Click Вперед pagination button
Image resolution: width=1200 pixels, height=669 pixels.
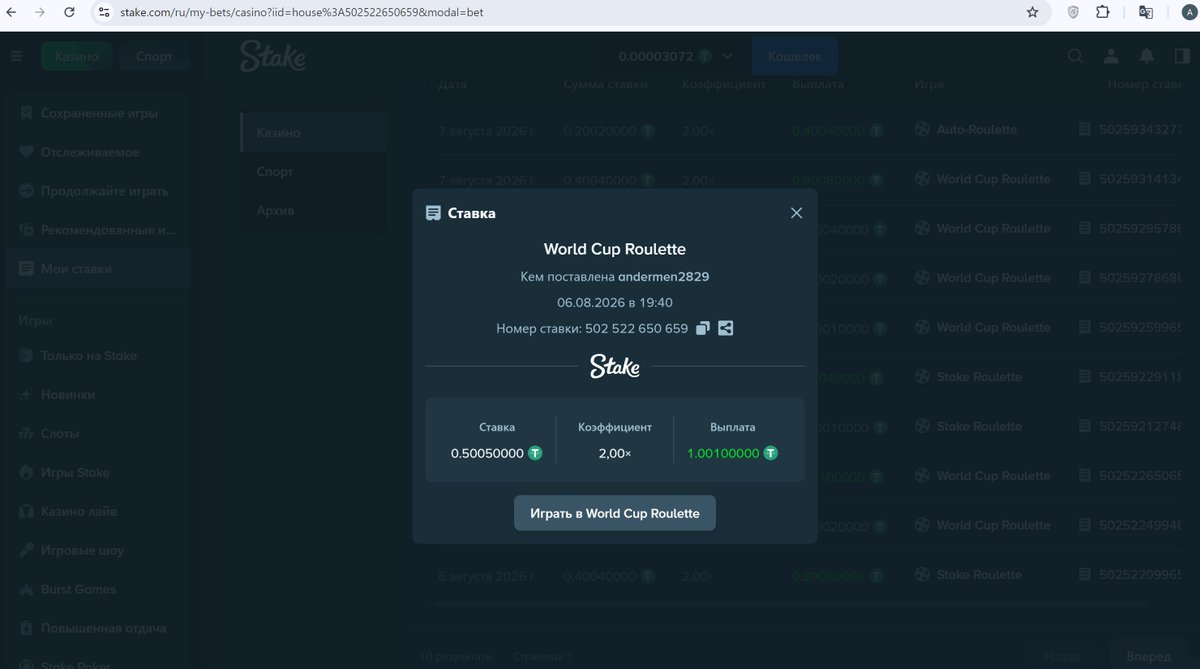point(1148,657)
